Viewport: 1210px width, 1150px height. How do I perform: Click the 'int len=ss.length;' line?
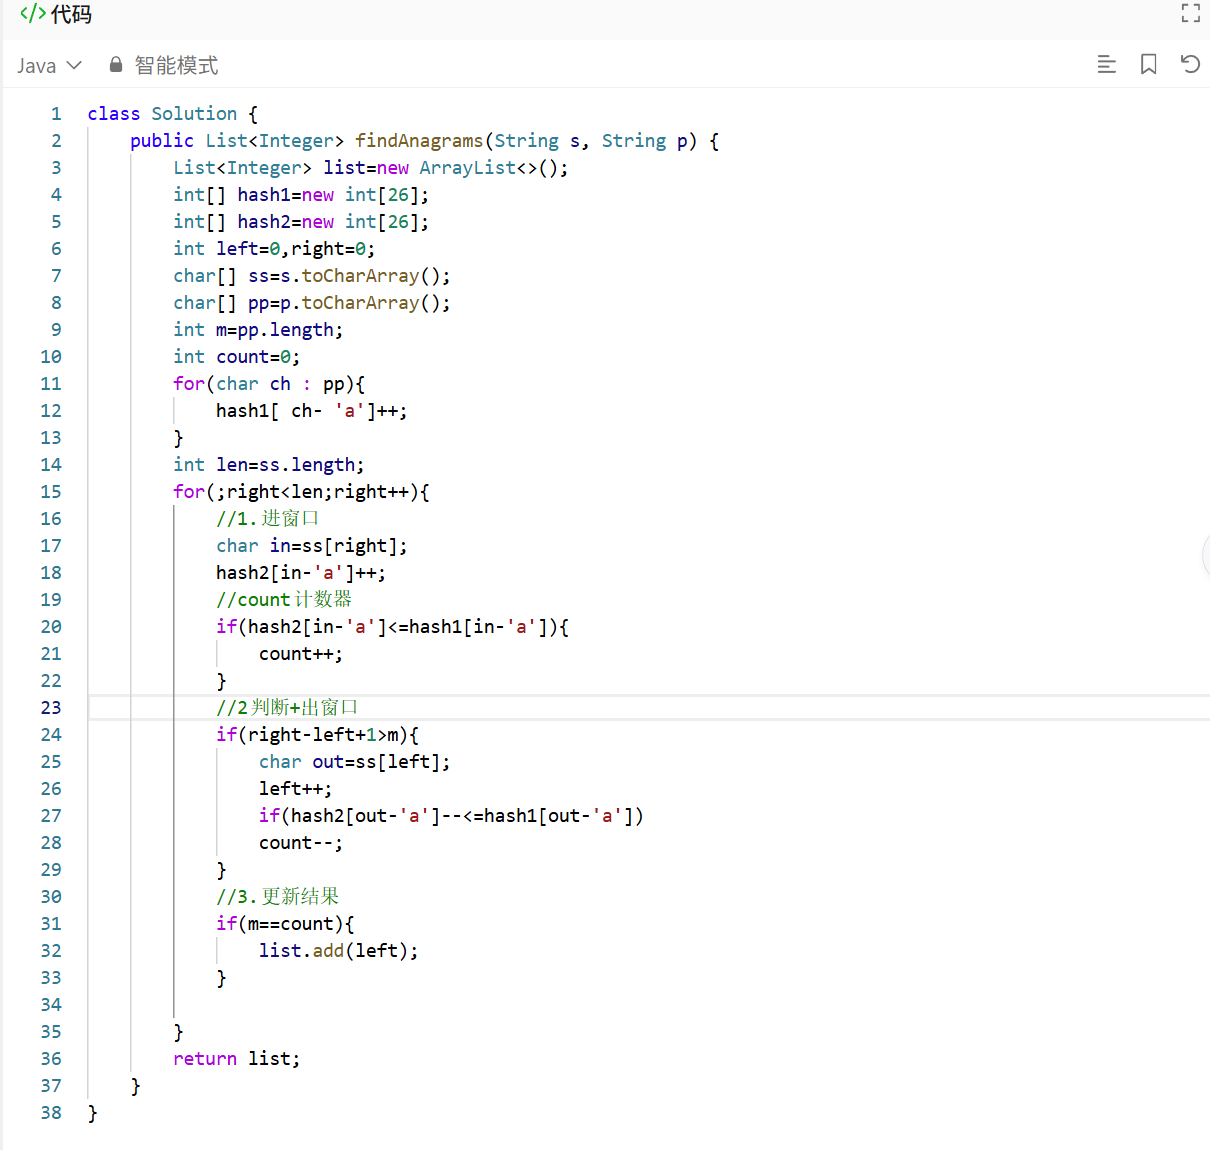click(269, 465)
